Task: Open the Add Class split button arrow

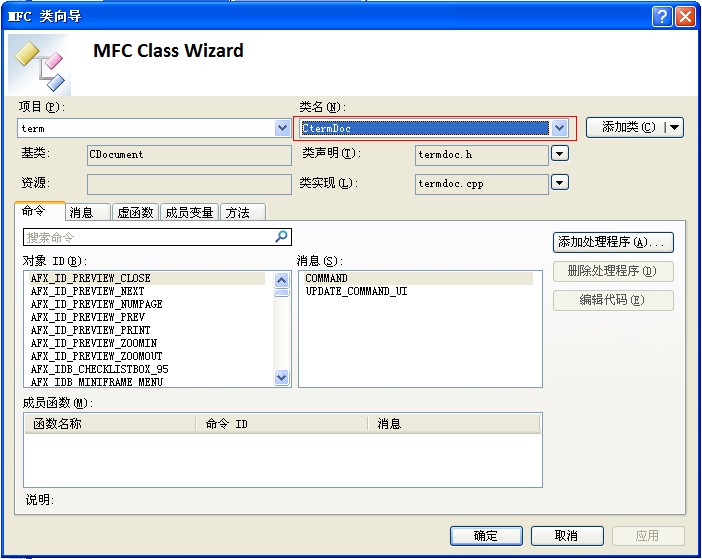Action: pos(675,128)
